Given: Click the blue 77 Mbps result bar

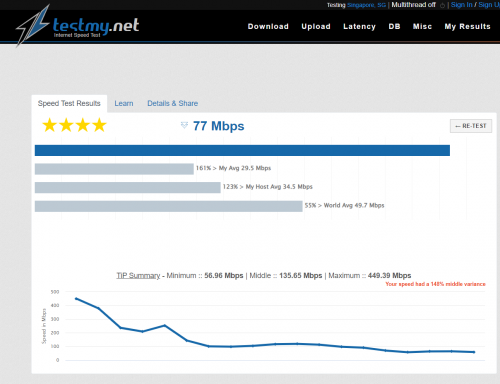Looking at the screenshot, I should (242, 150).
